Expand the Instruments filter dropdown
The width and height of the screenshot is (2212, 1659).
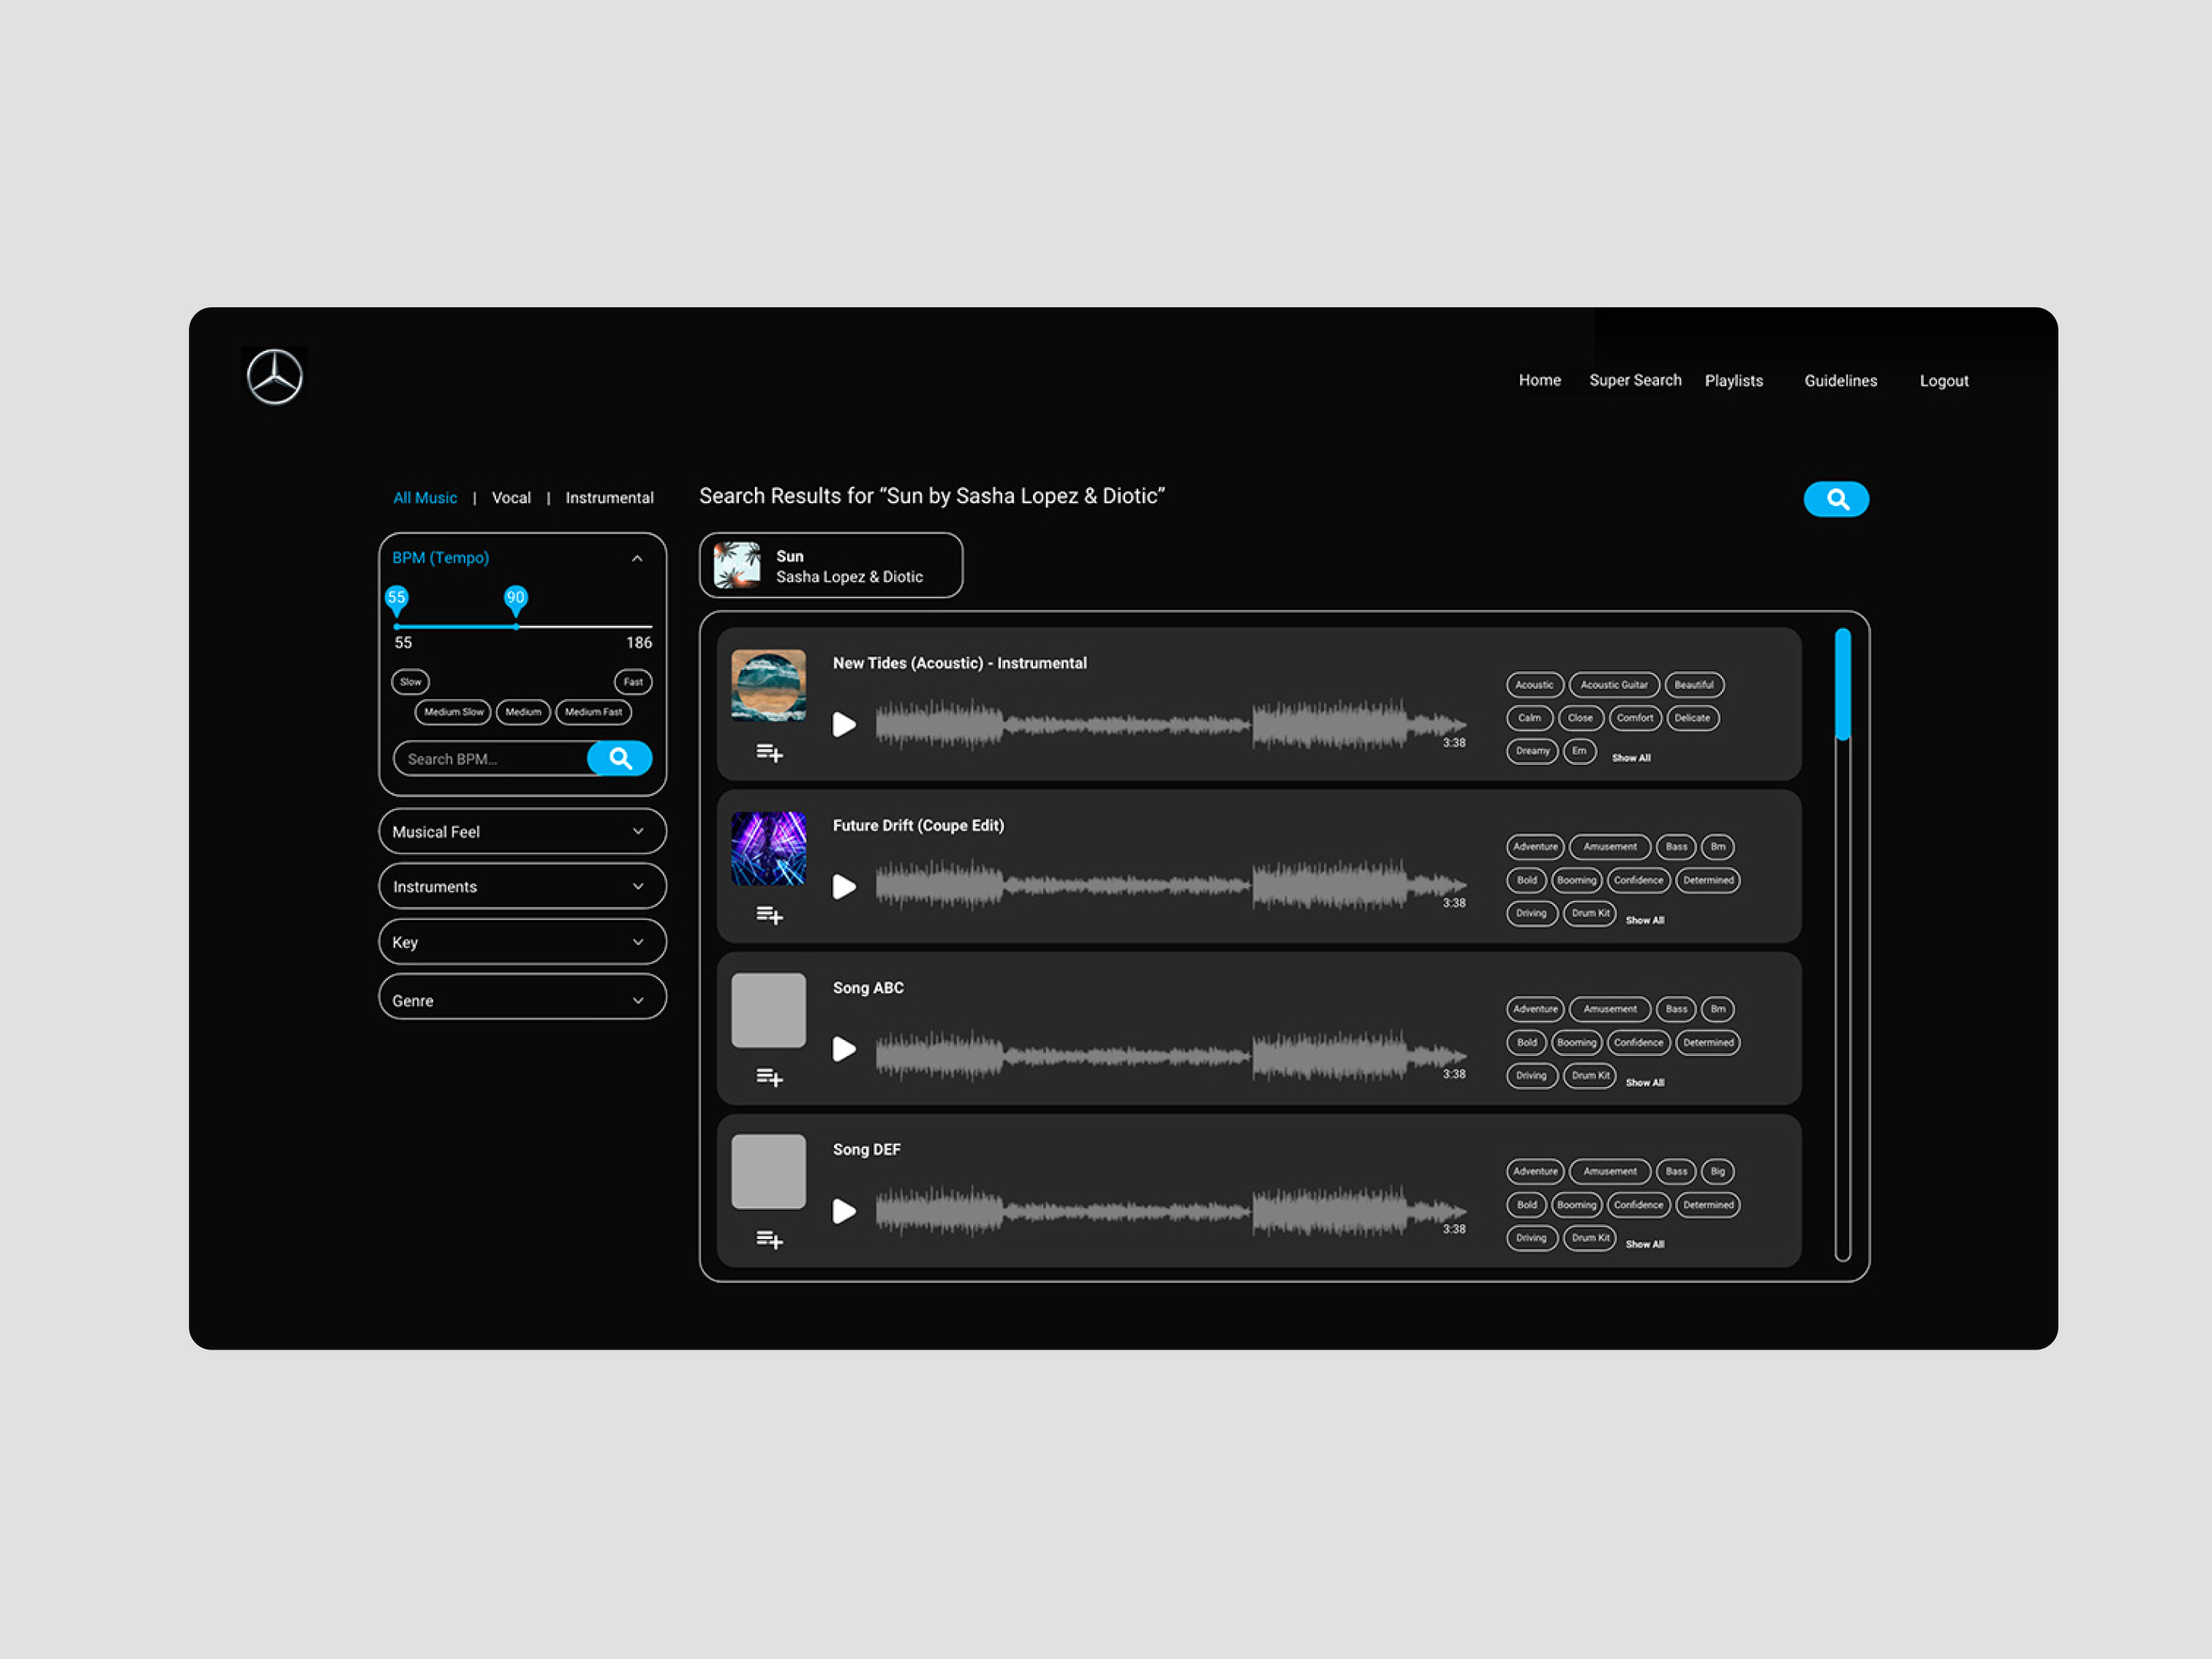point(518,887)
